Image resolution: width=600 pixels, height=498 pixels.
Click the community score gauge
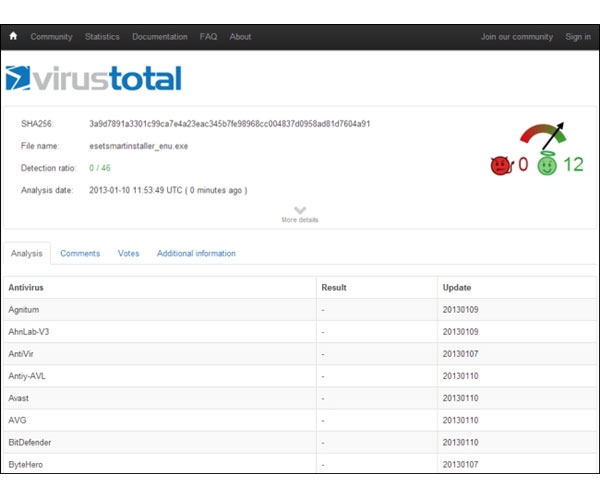click(x=543, y=136)
